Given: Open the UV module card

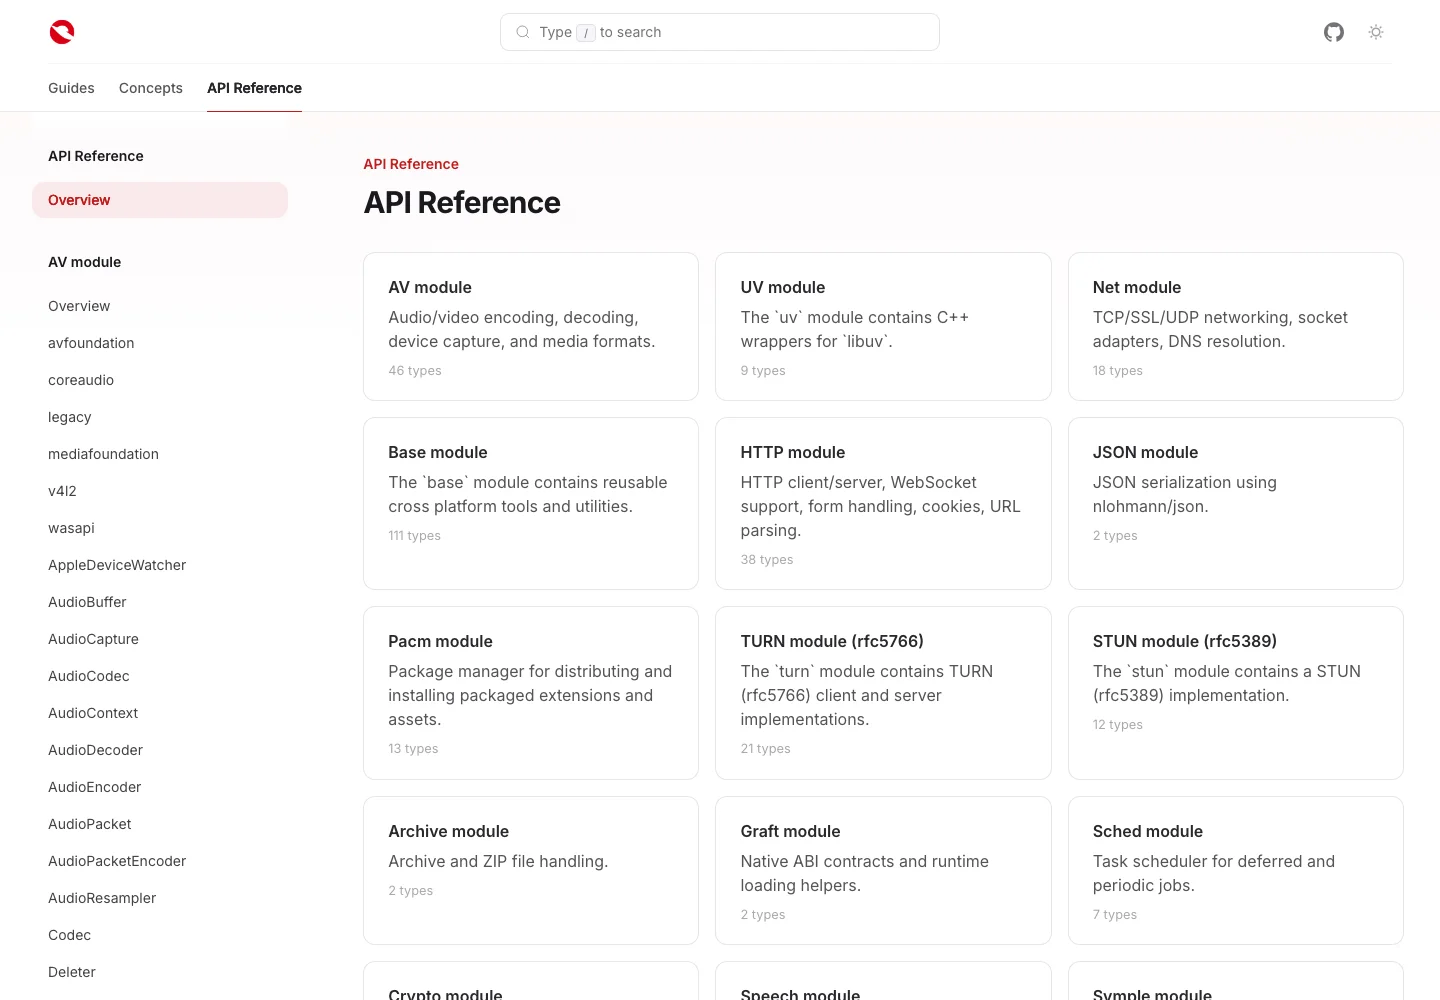Looking at the screenshot, I should pos(883,327).
